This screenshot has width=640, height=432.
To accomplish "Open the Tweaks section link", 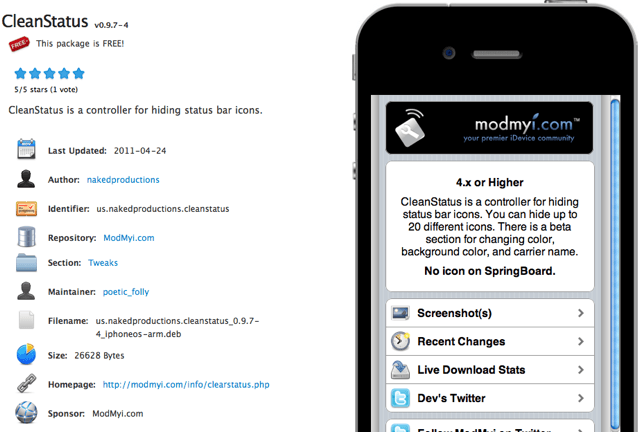I will tap(103, 263).
